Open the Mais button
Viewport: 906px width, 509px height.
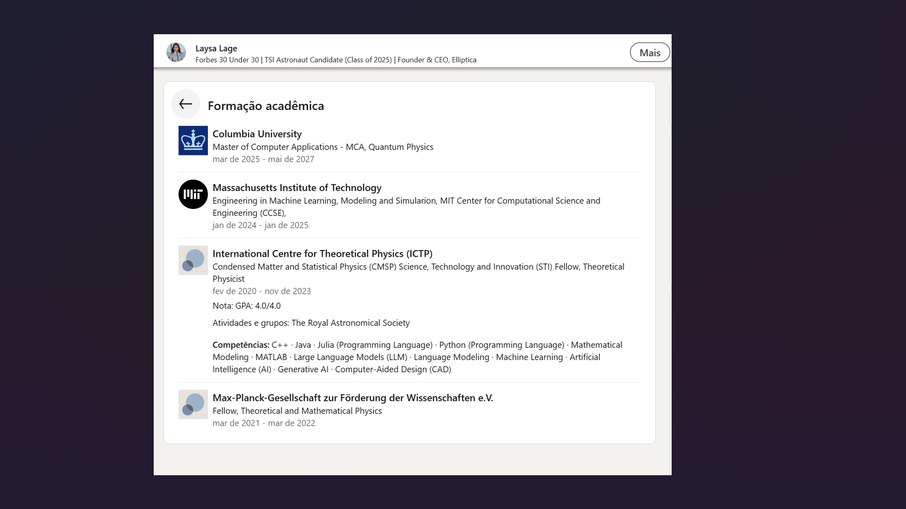tap(649, 53)
